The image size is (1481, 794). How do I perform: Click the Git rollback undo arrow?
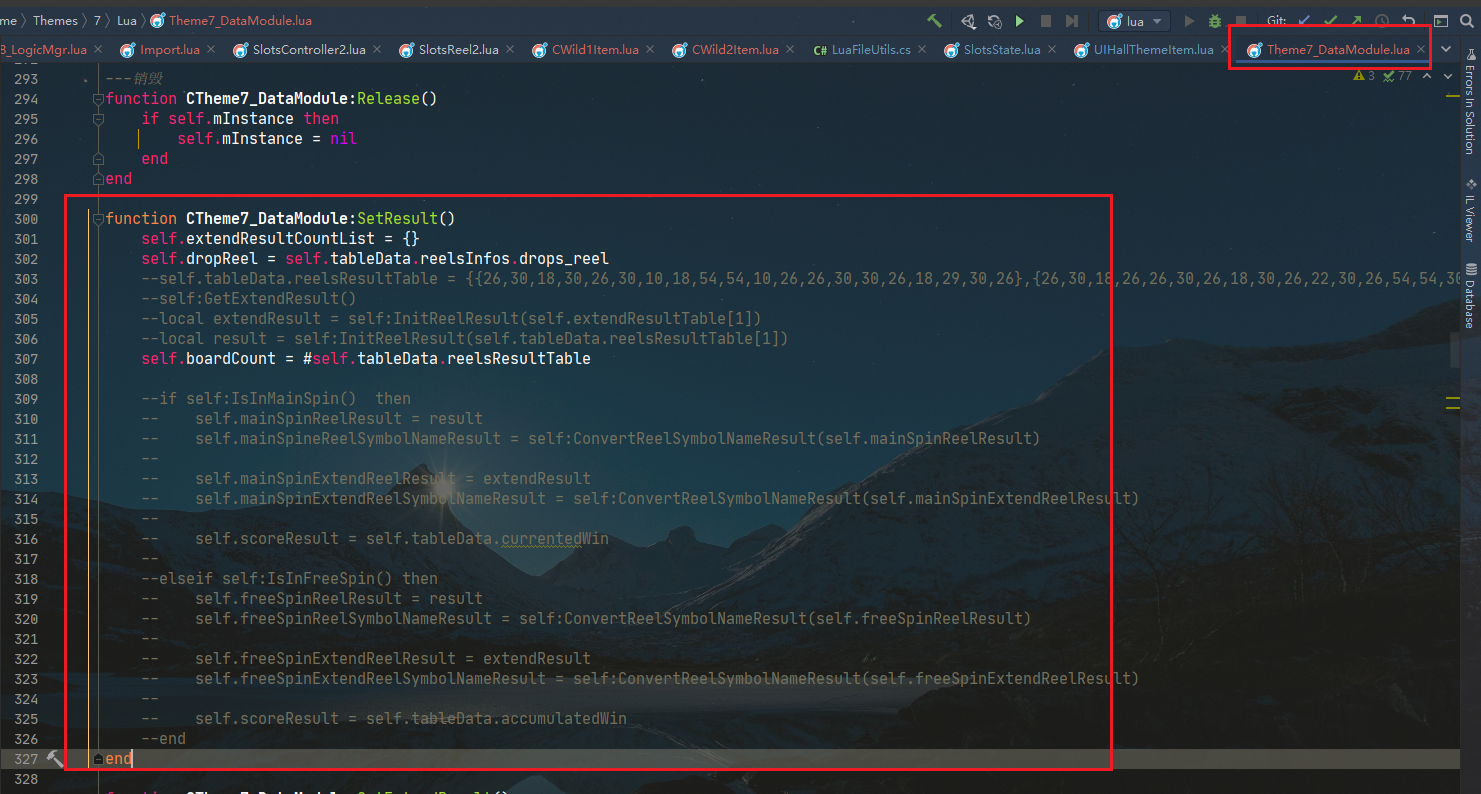pos(1409,21)
